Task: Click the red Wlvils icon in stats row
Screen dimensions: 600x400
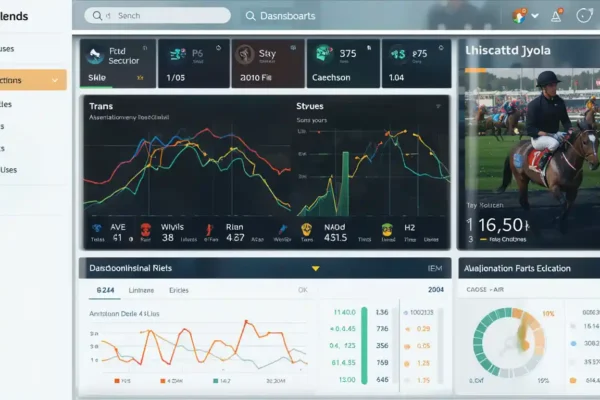Action: 146,228
